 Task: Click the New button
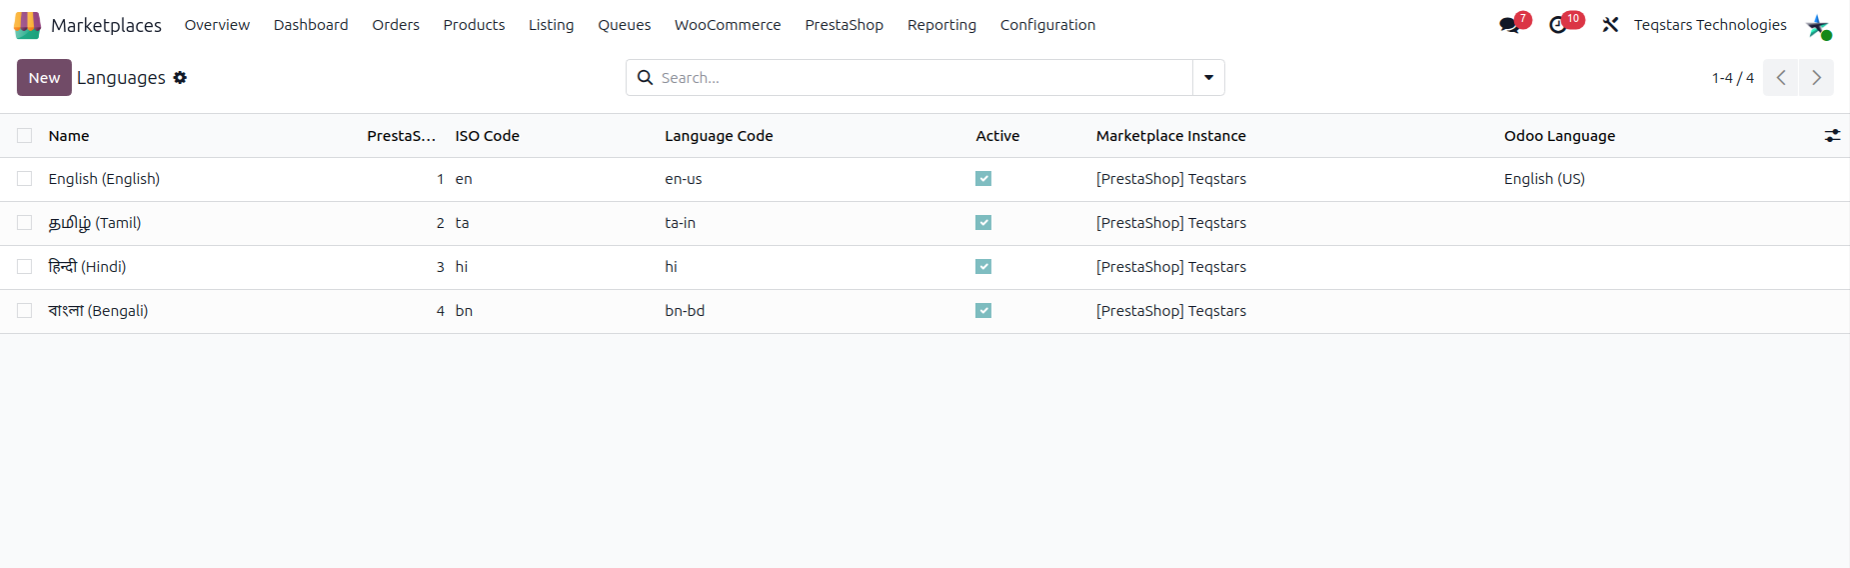coord(44,77)
